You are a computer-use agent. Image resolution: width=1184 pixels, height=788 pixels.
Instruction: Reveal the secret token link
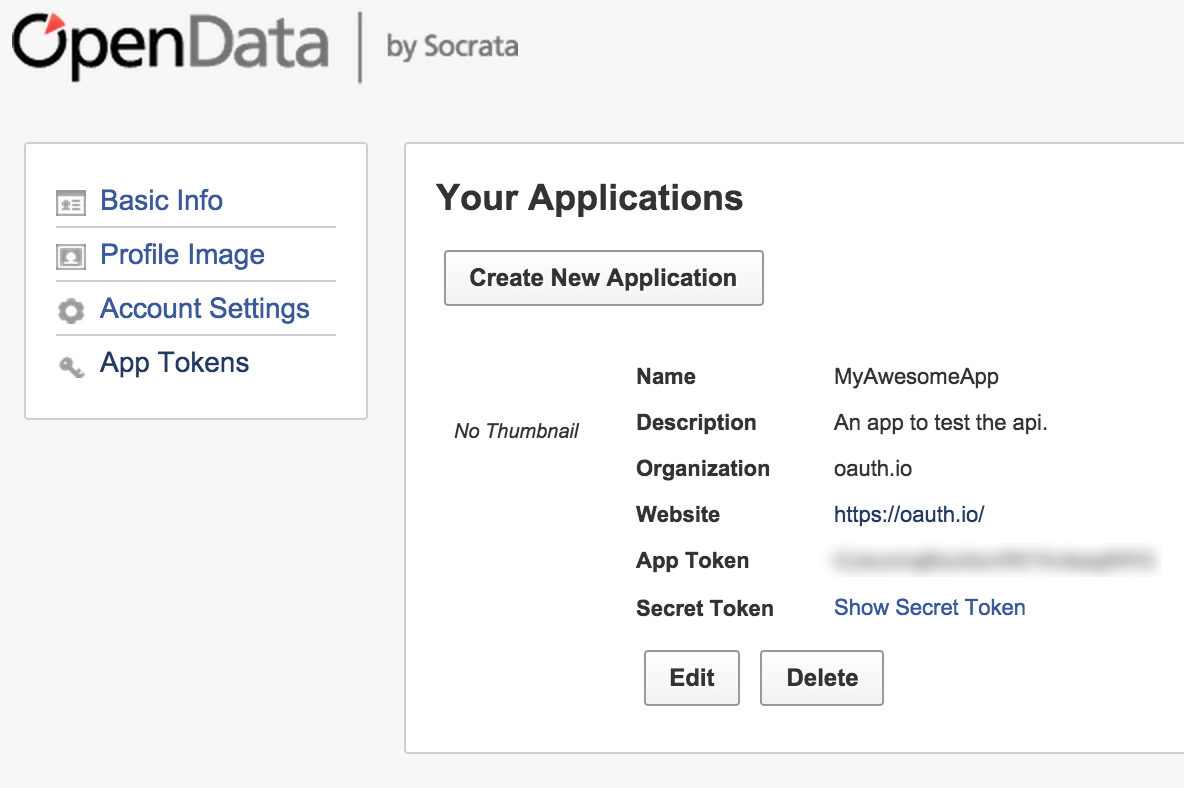[x=930, y=608]
